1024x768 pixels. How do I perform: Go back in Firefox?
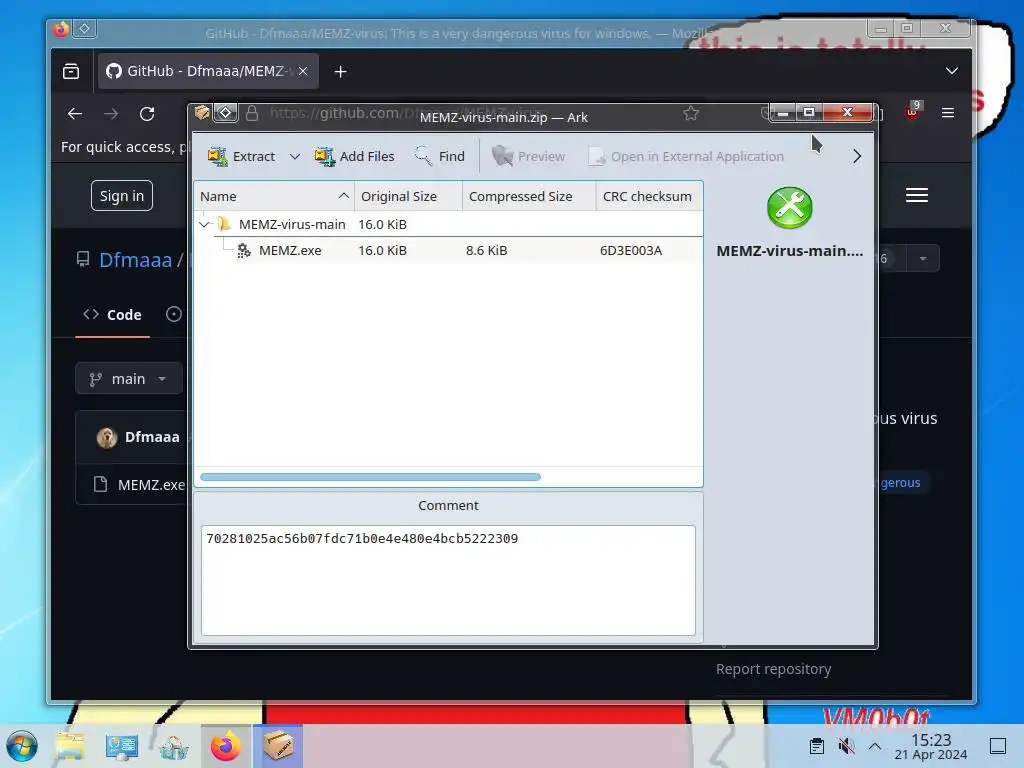(x=75, y=114)
